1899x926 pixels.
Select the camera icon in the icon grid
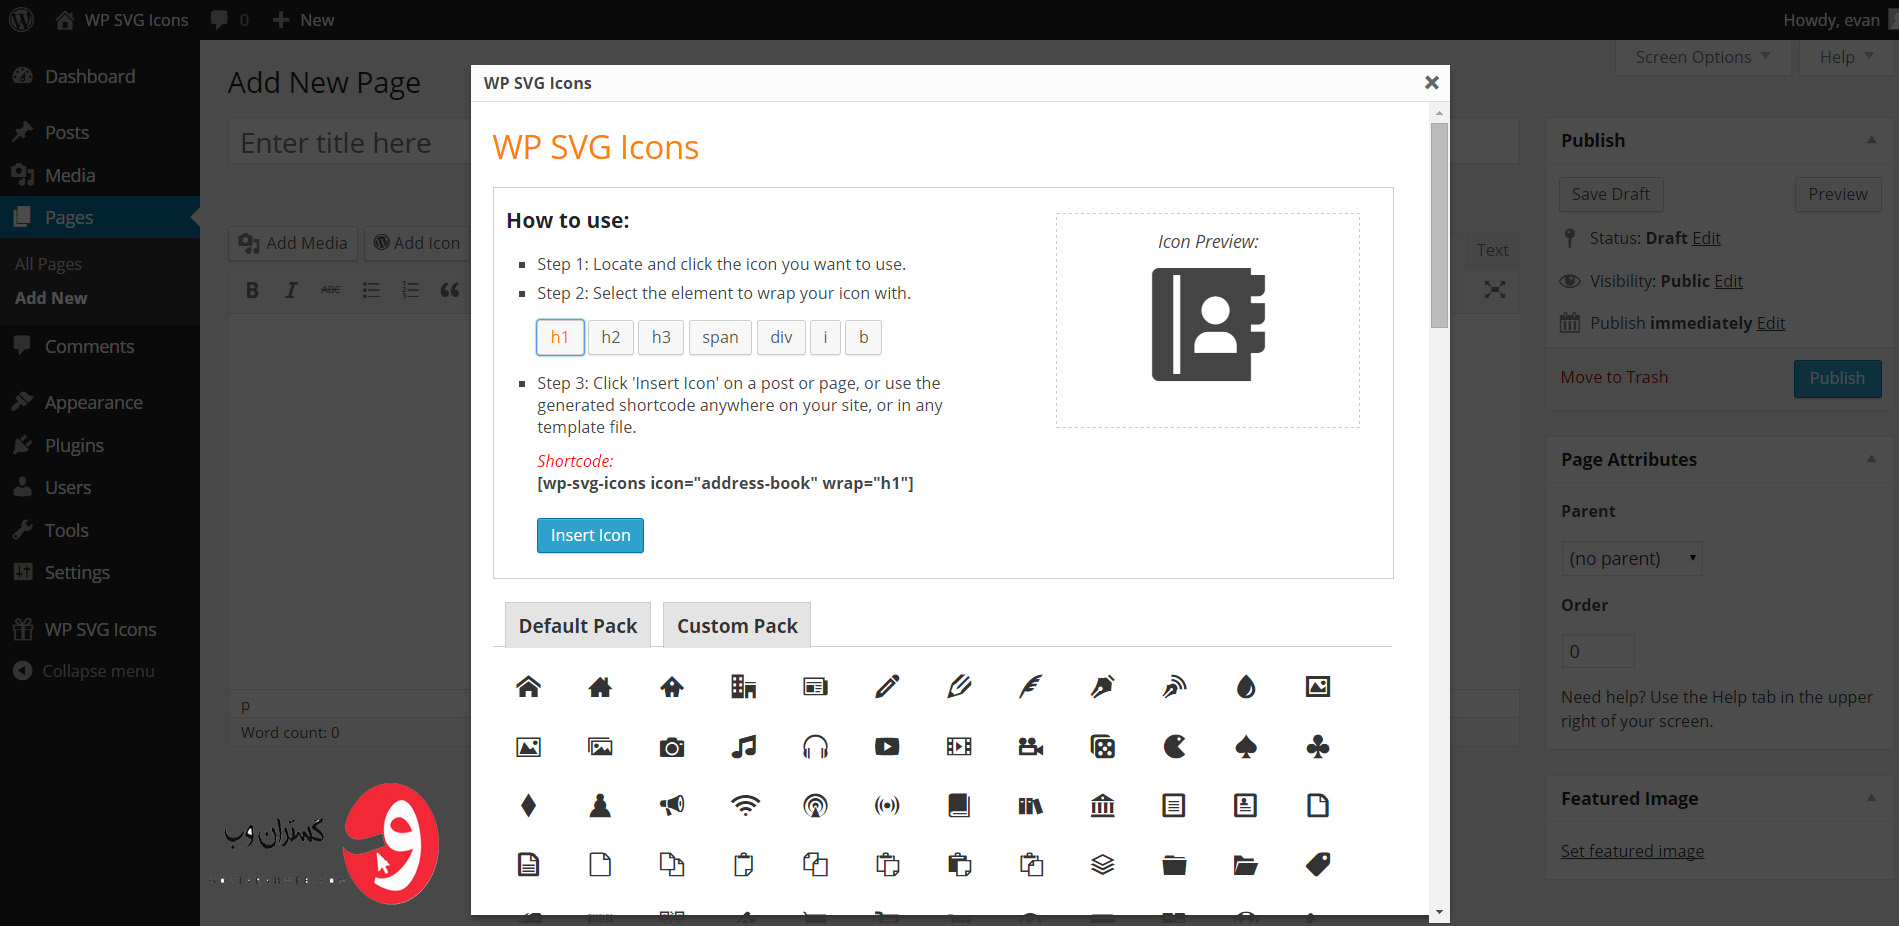(672, 747)
